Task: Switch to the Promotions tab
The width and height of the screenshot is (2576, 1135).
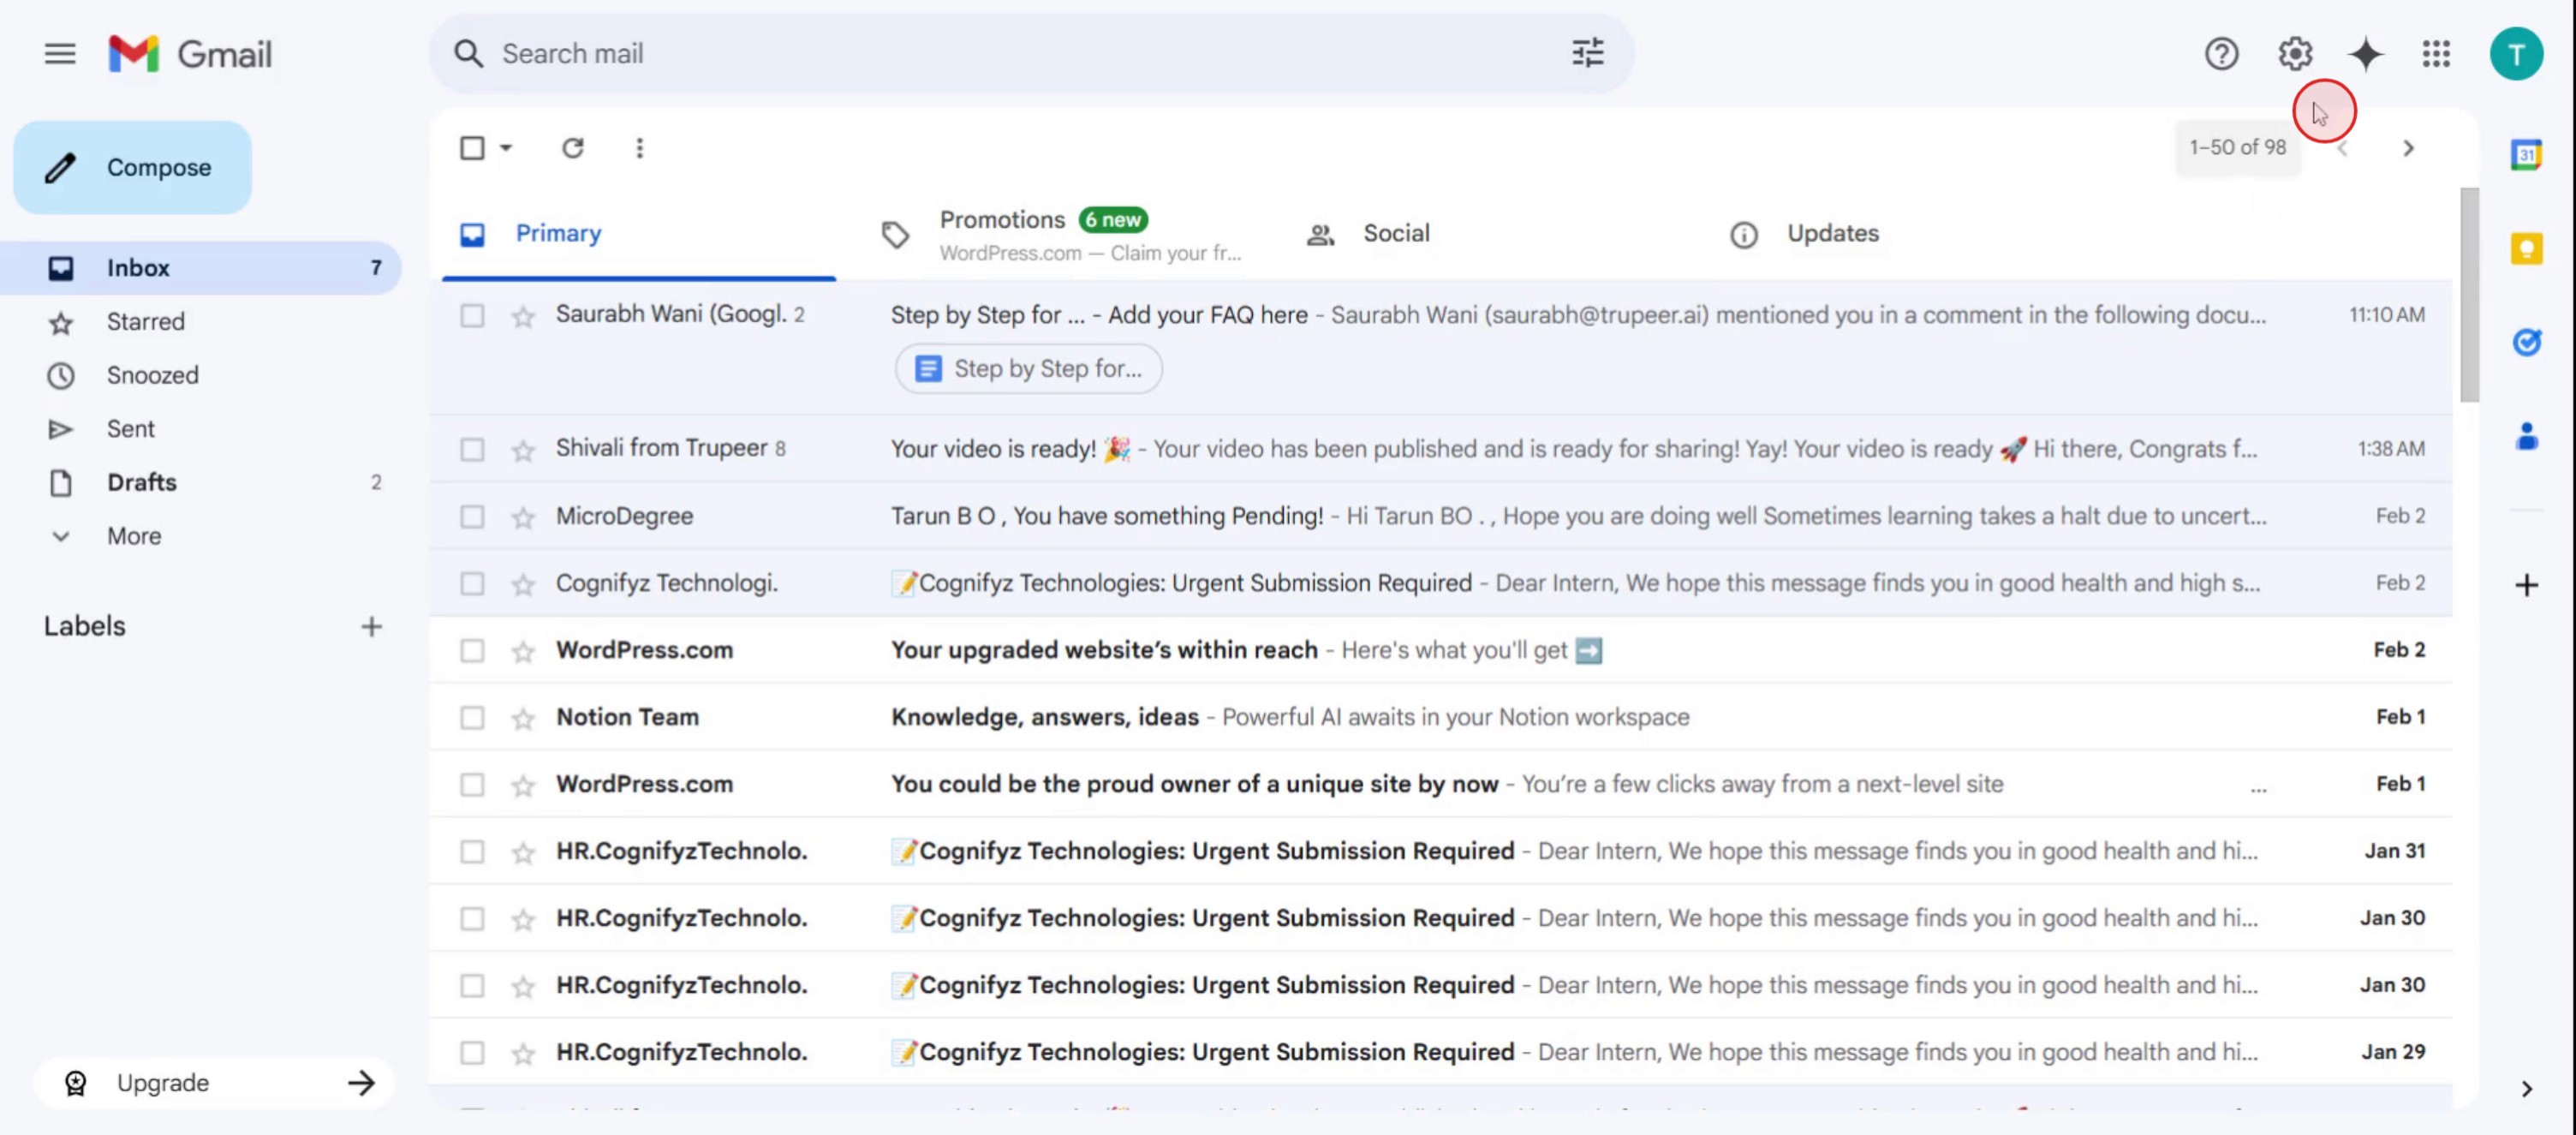Action: pyautogui.click(x=1002, y=220)
